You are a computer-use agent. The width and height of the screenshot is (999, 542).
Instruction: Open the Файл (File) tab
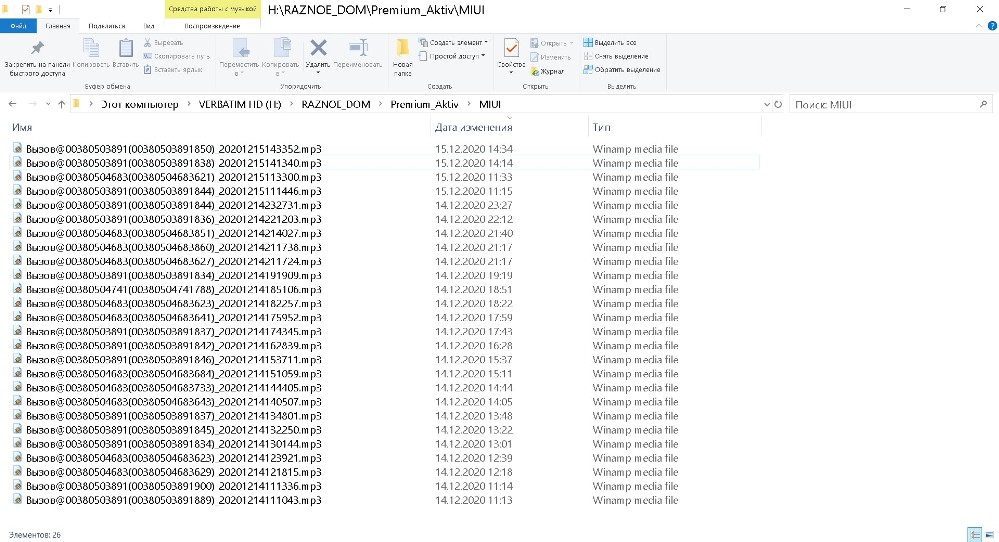(18, 26)
